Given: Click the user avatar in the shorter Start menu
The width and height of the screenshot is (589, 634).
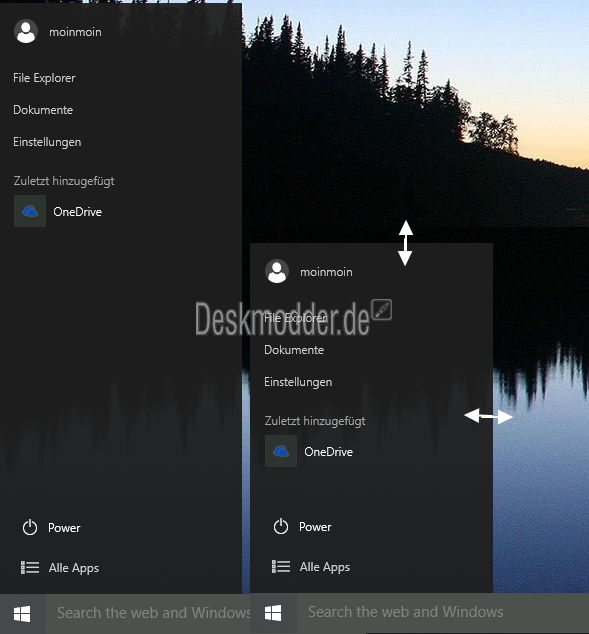Looking at the screenshot, I should click(277, 271).
